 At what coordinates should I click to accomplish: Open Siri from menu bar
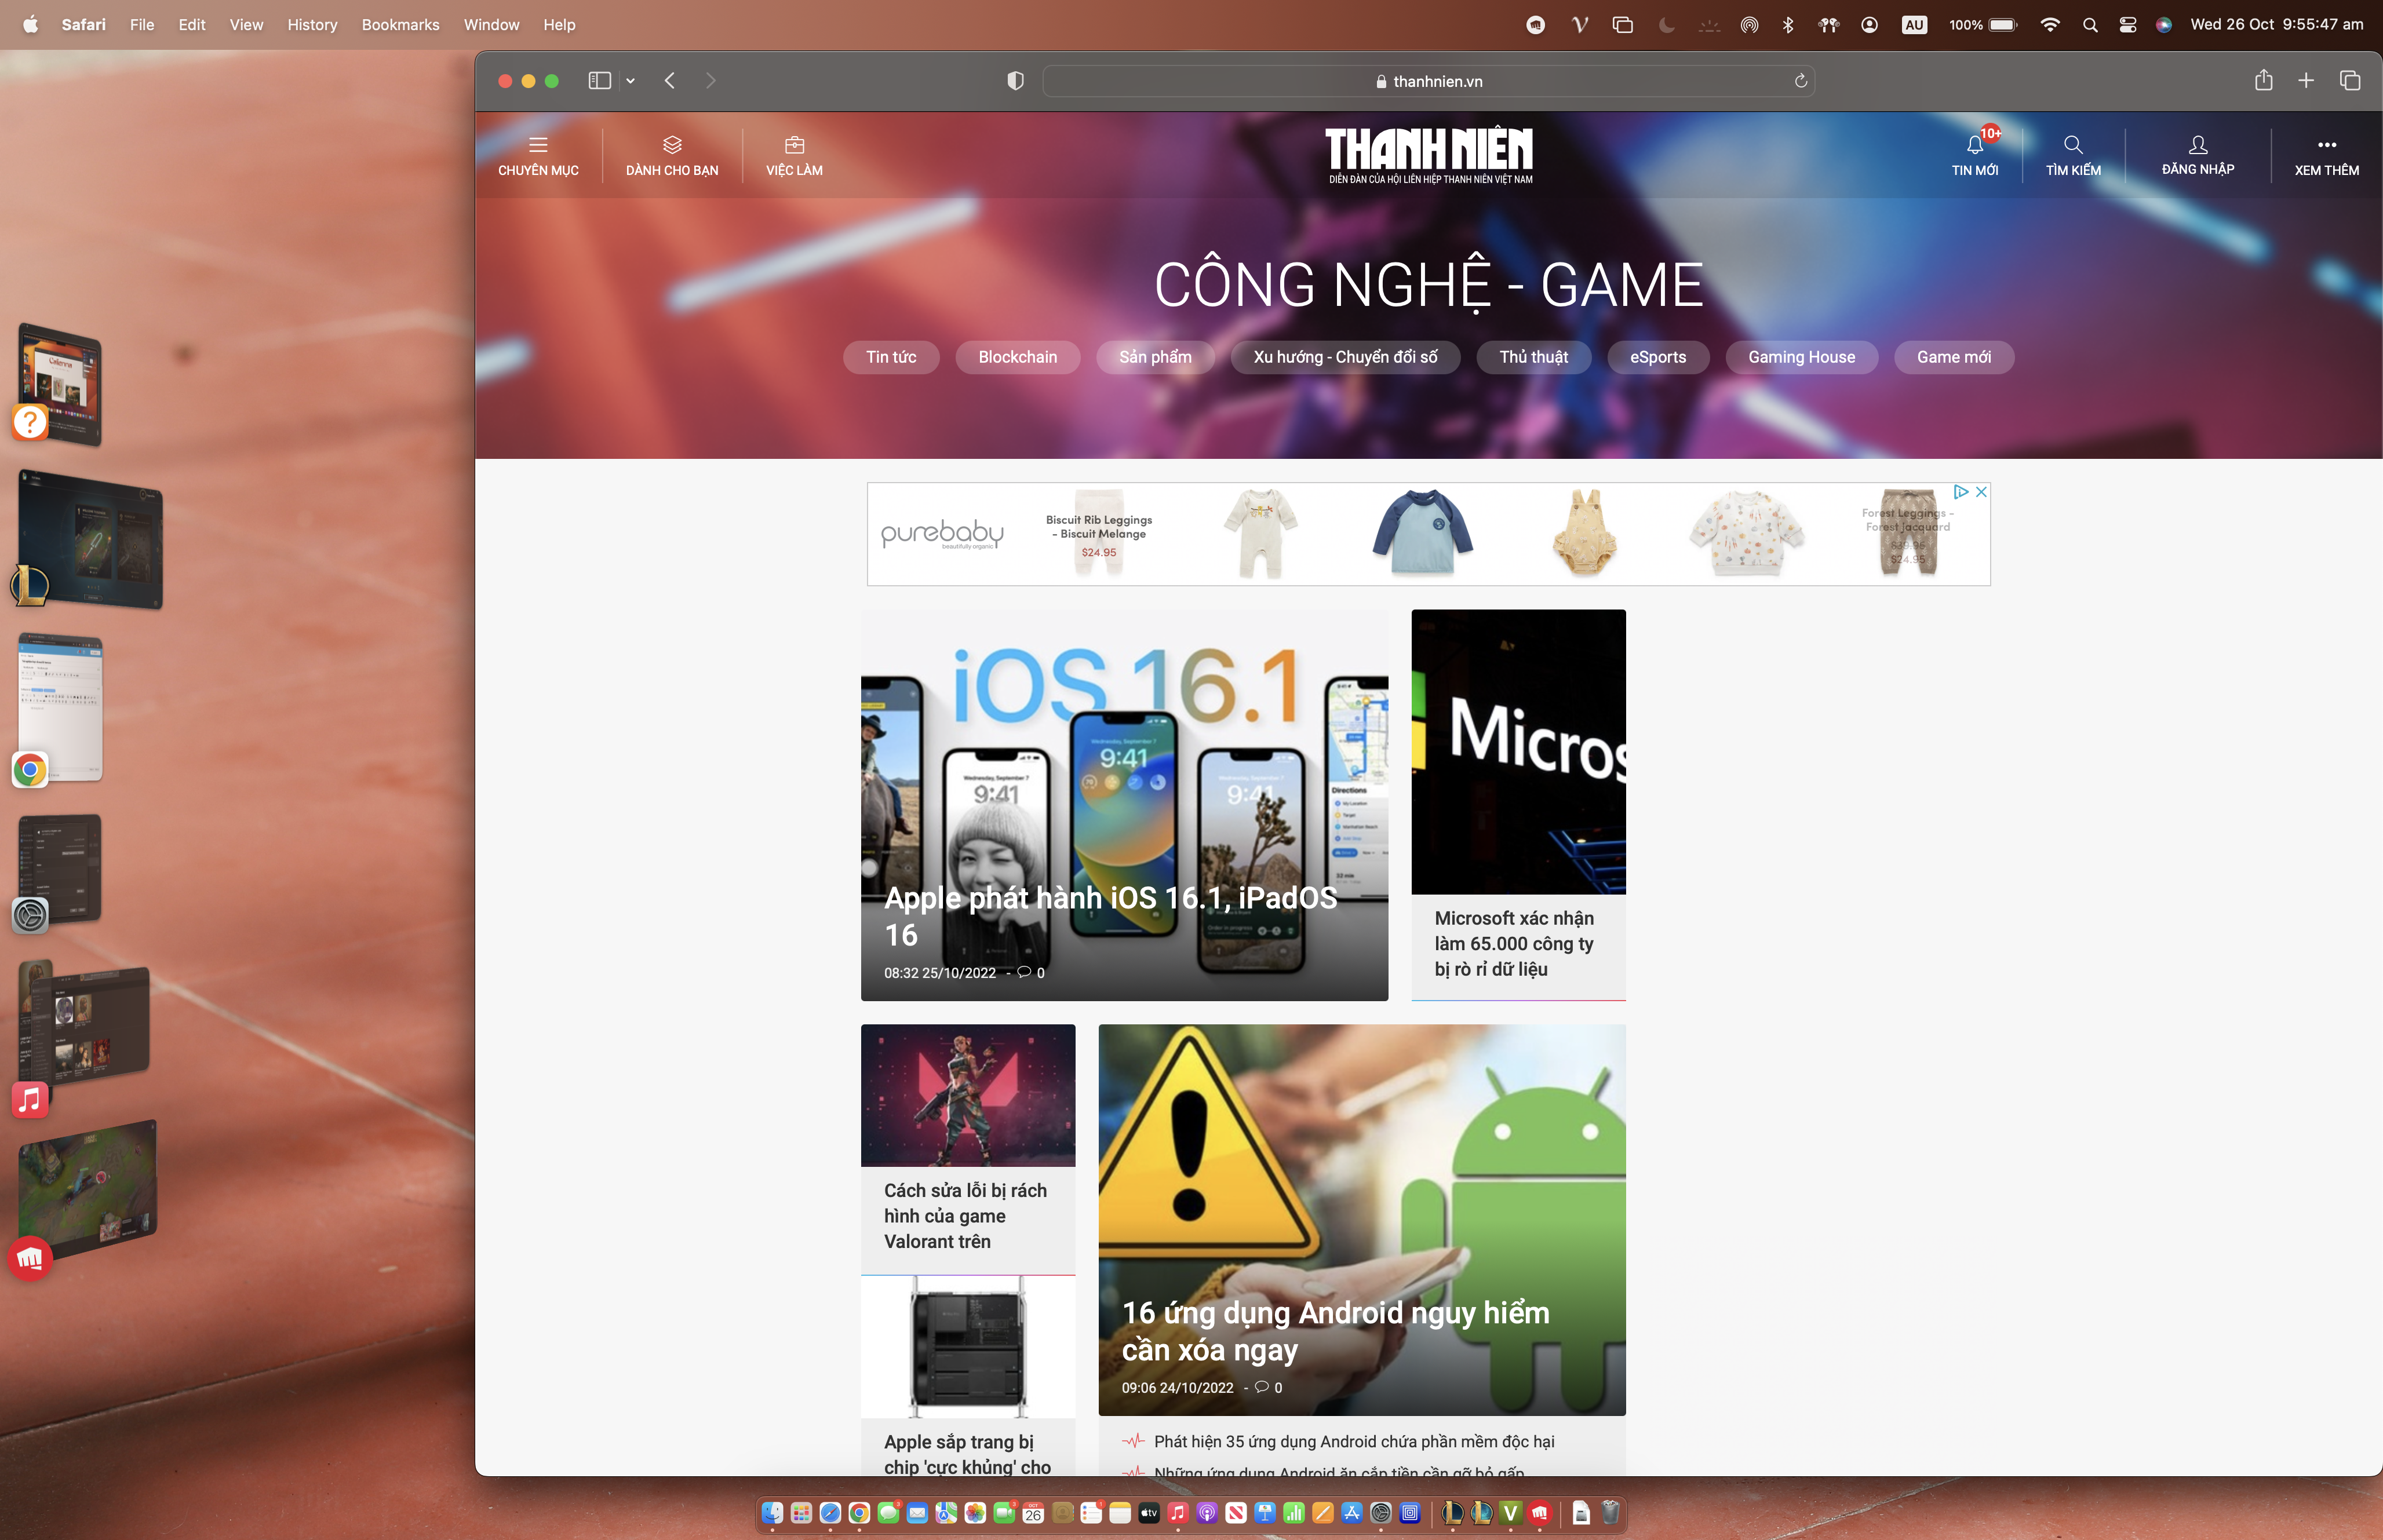2163,24
